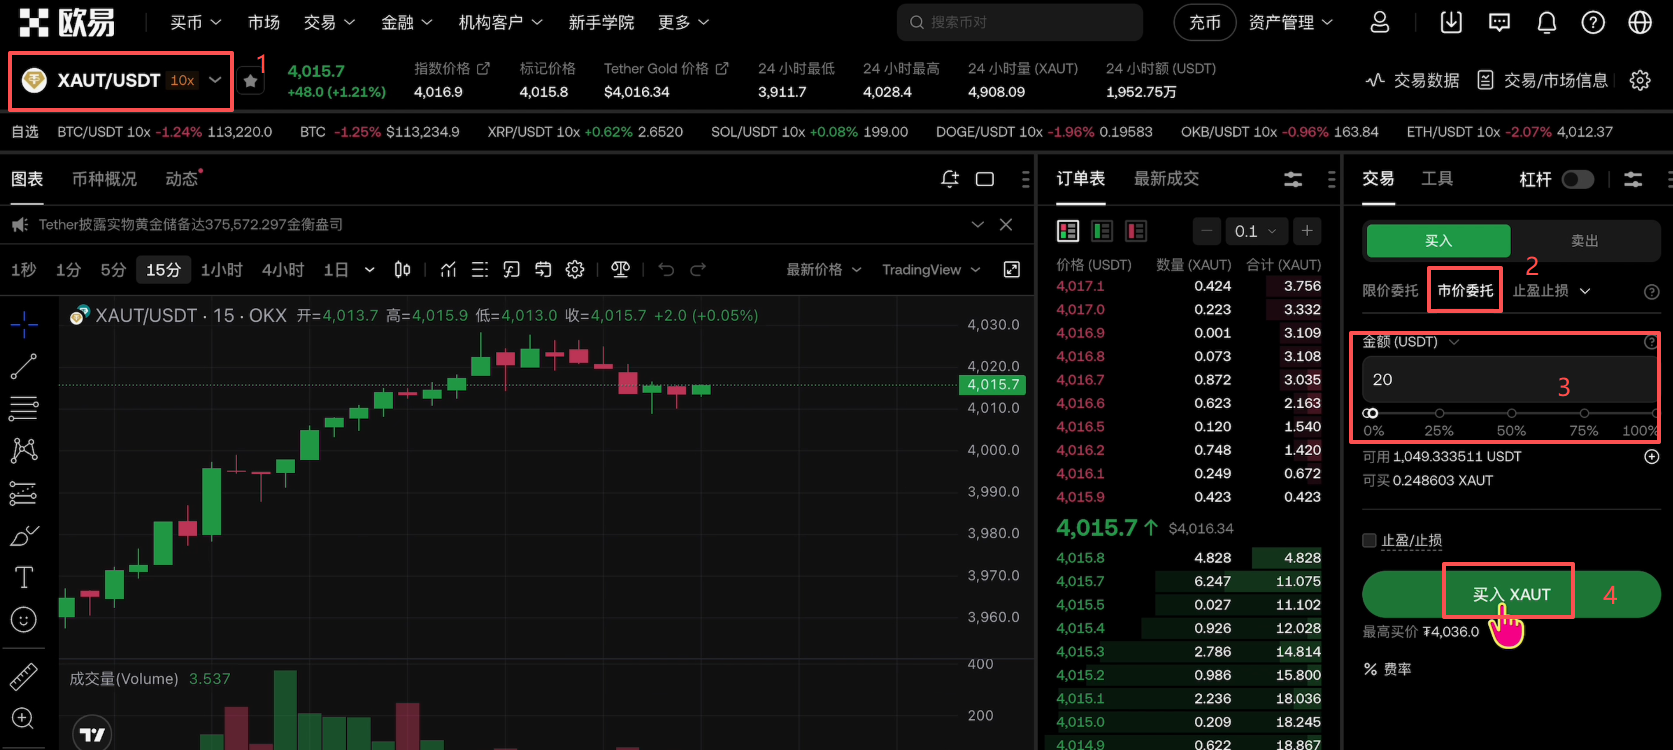Show asks-only order book view
Screen dimensions: 1673x750
(1136, 231)
